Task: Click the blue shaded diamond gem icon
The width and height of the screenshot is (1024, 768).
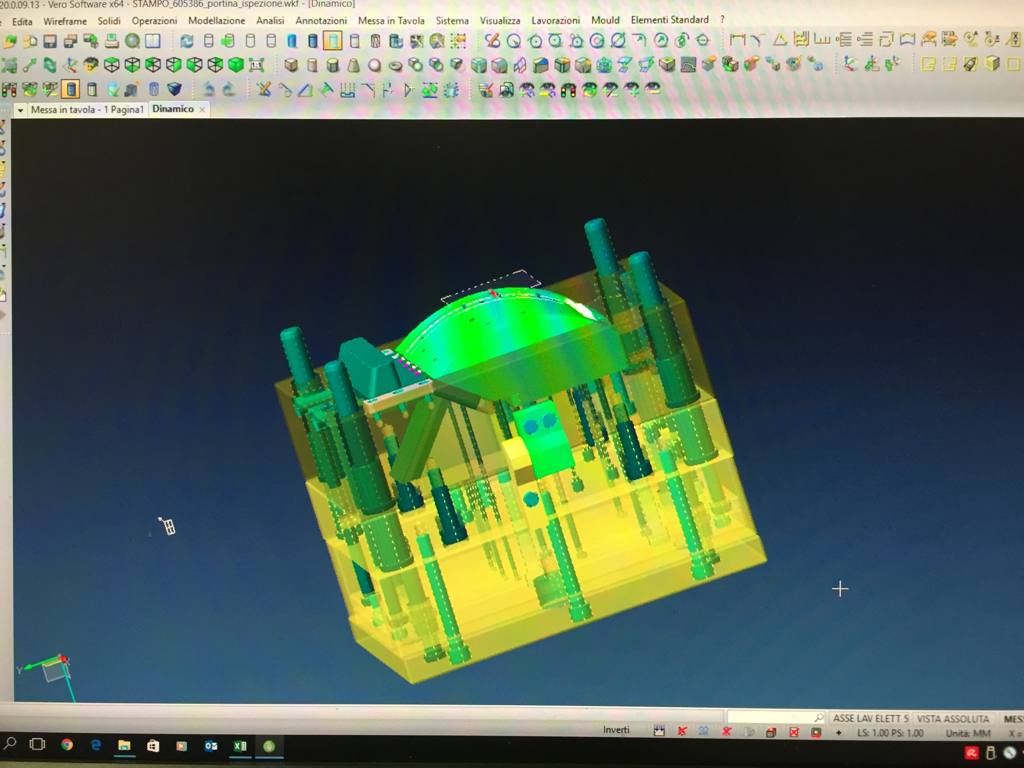Action: tap(174, 89)
